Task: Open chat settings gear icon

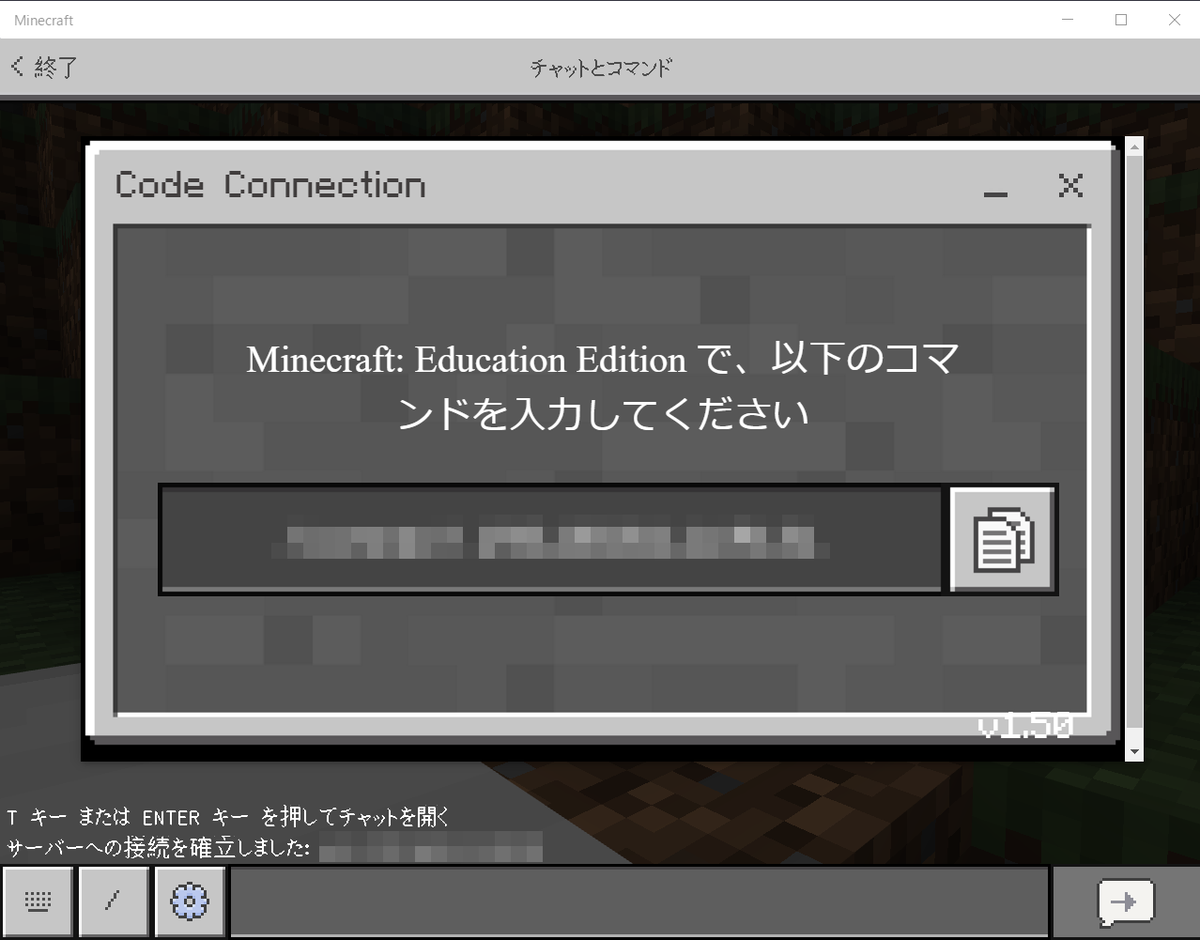Action: click(x=189, y=902)
